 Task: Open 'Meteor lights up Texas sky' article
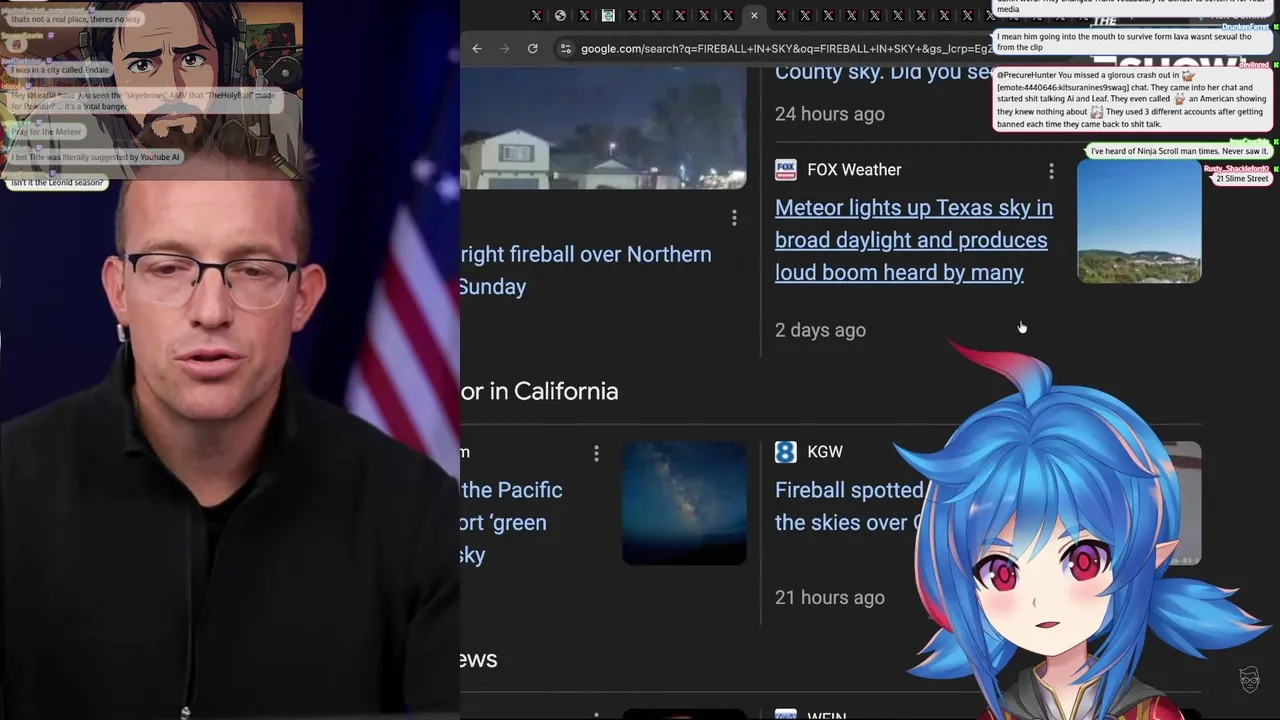913,240
